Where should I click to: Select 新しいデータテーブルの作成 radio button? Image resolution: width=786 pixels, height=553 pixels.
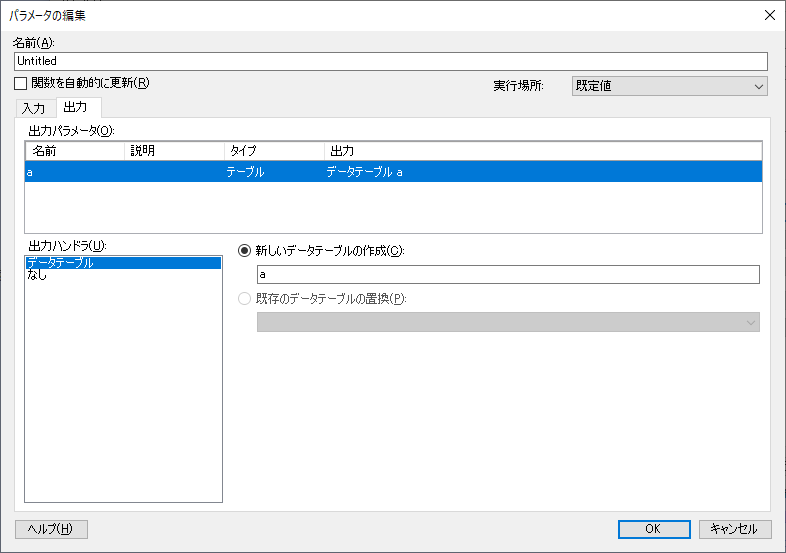[x=244, y=250]
